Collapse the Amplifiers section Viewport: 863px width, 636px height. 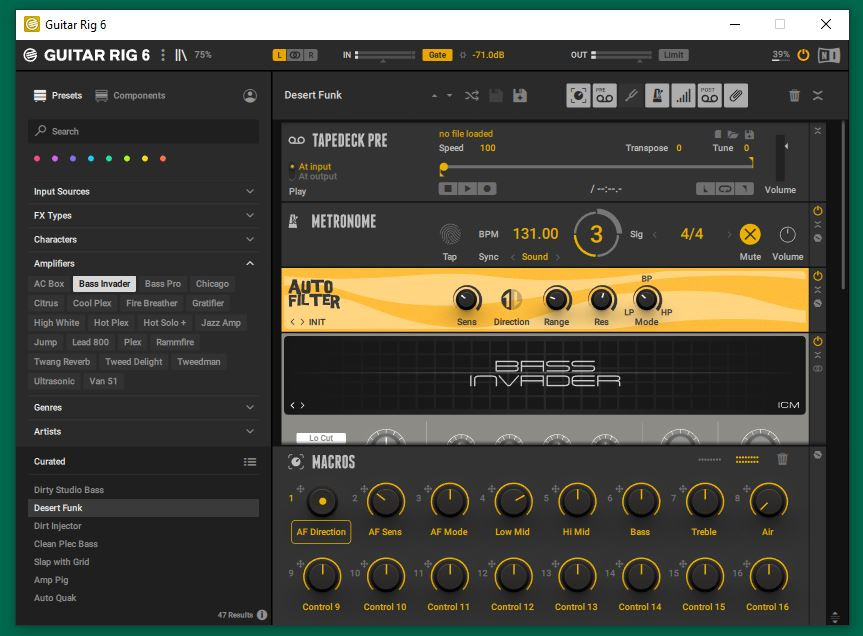tap(143, 264)
